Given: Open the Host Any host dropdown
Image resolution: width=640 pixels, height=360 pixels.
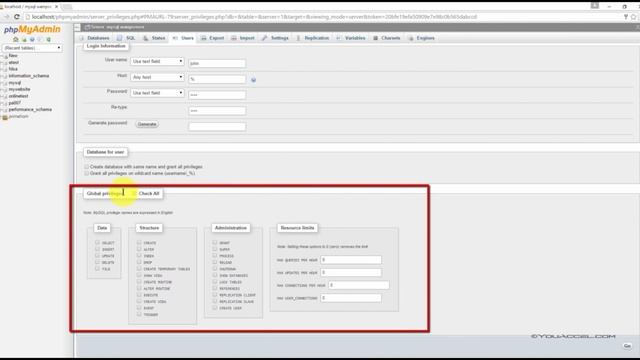Looking at the screenshot, I should pyautogui.click(x=157, y=77).
